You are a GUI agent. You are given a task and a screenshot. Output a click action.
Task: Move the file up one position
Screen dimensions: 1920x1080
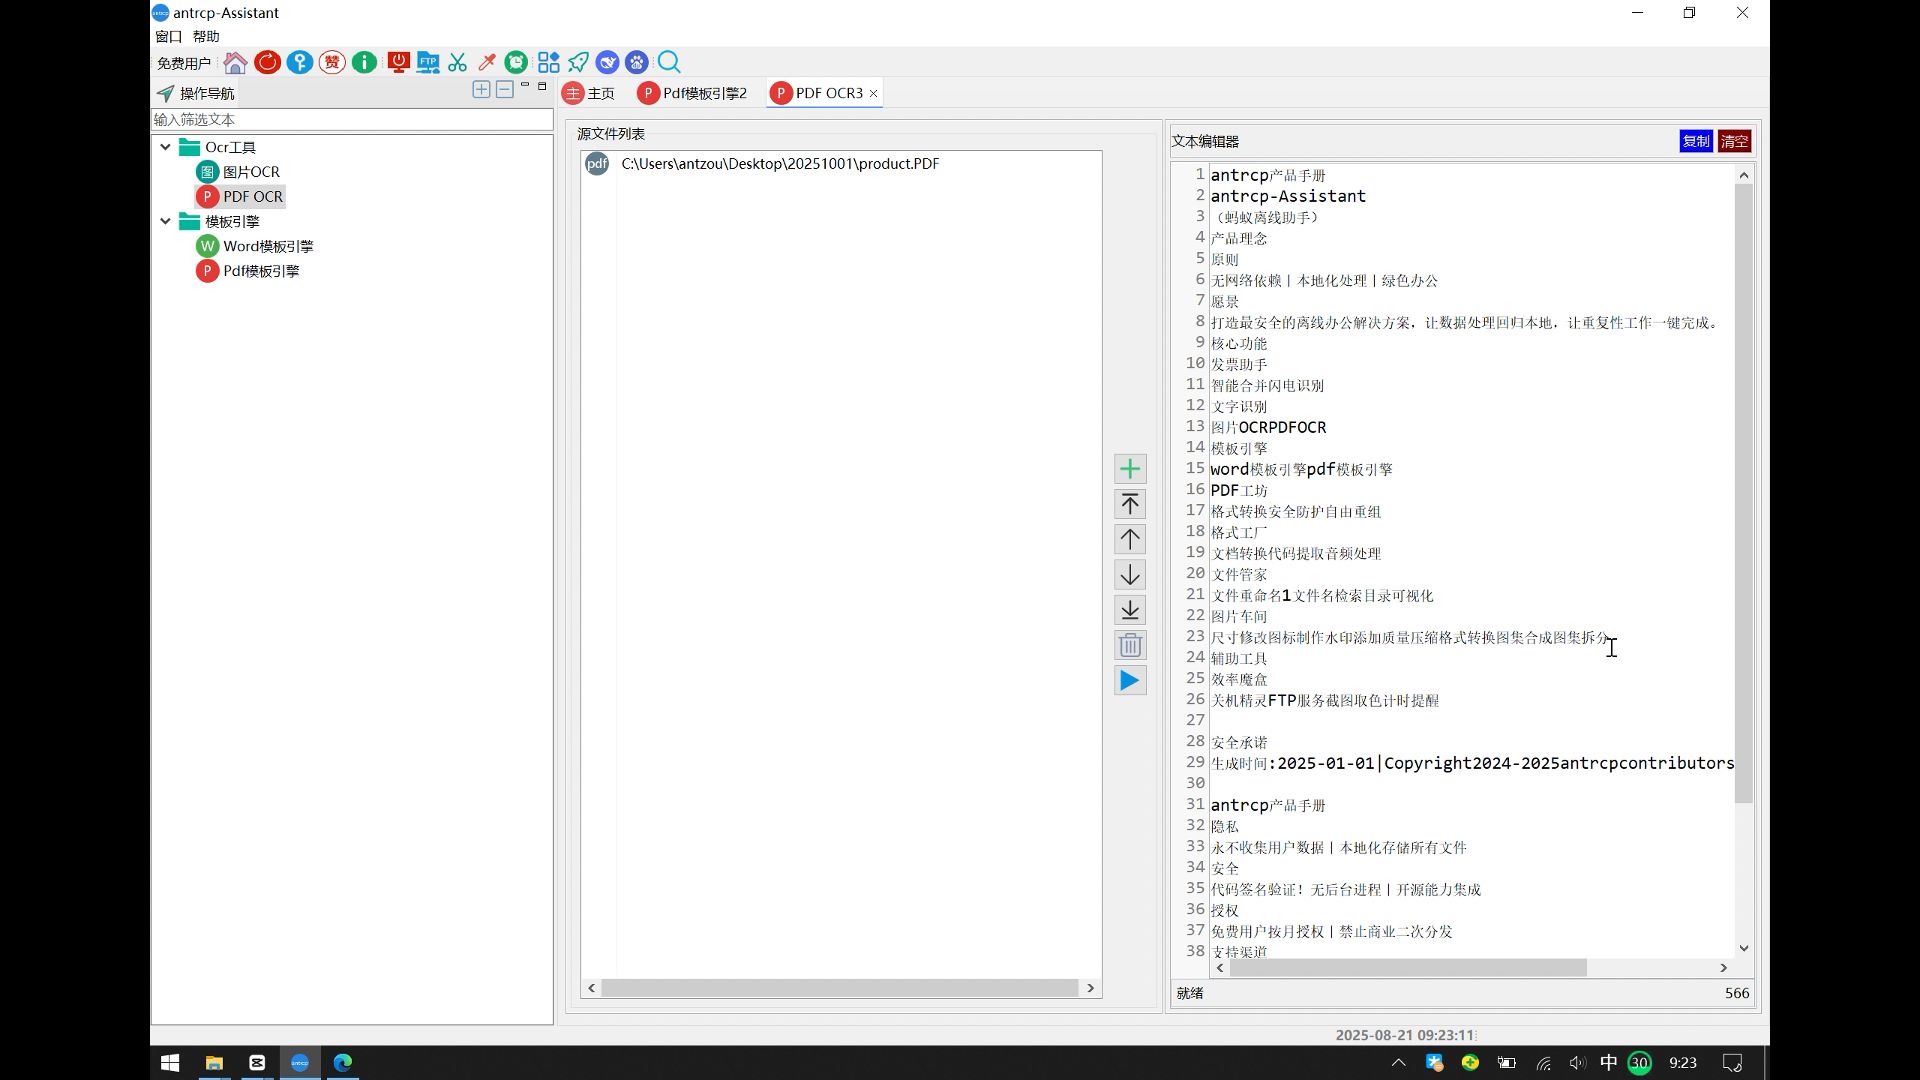coord(1130,539)
